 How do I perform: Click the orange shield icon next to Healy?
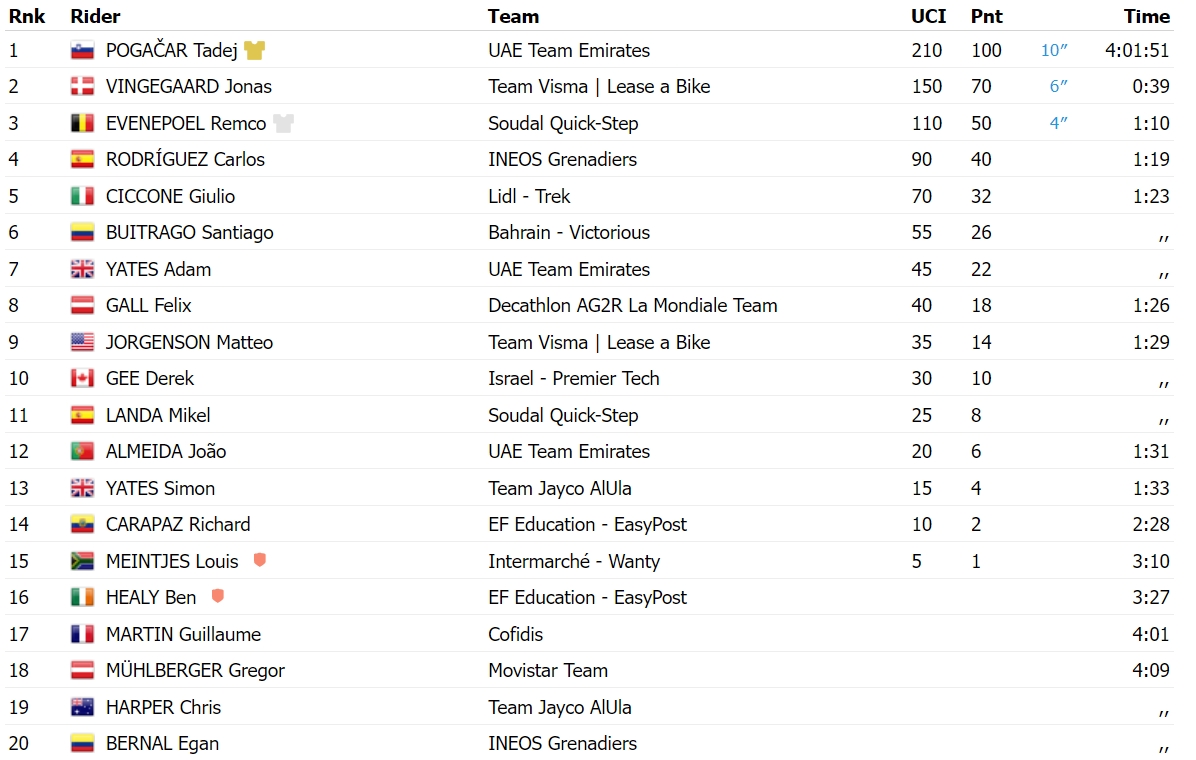tap(217, 596)
